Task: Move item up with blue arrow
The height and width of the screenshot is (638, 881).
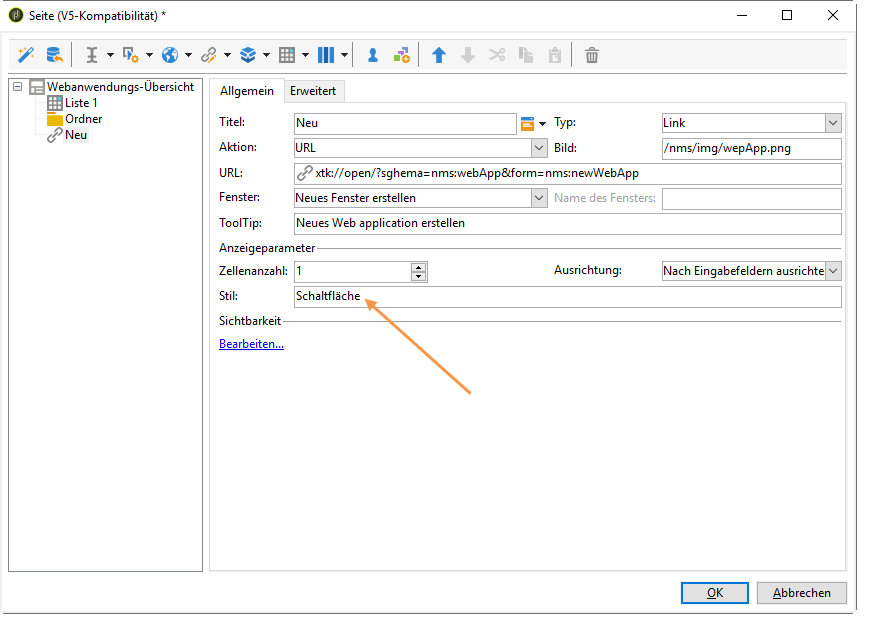Action: pos(439,55)
